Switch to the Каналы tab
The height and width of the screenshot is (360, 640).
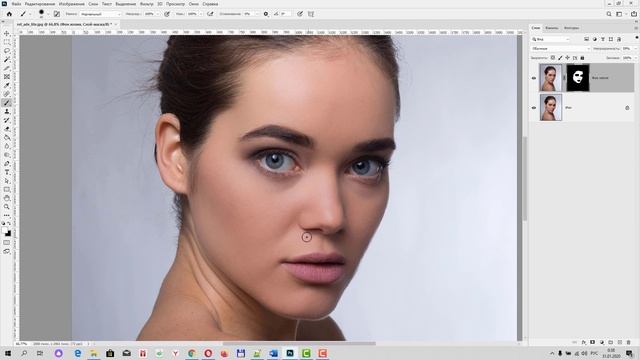551,28
